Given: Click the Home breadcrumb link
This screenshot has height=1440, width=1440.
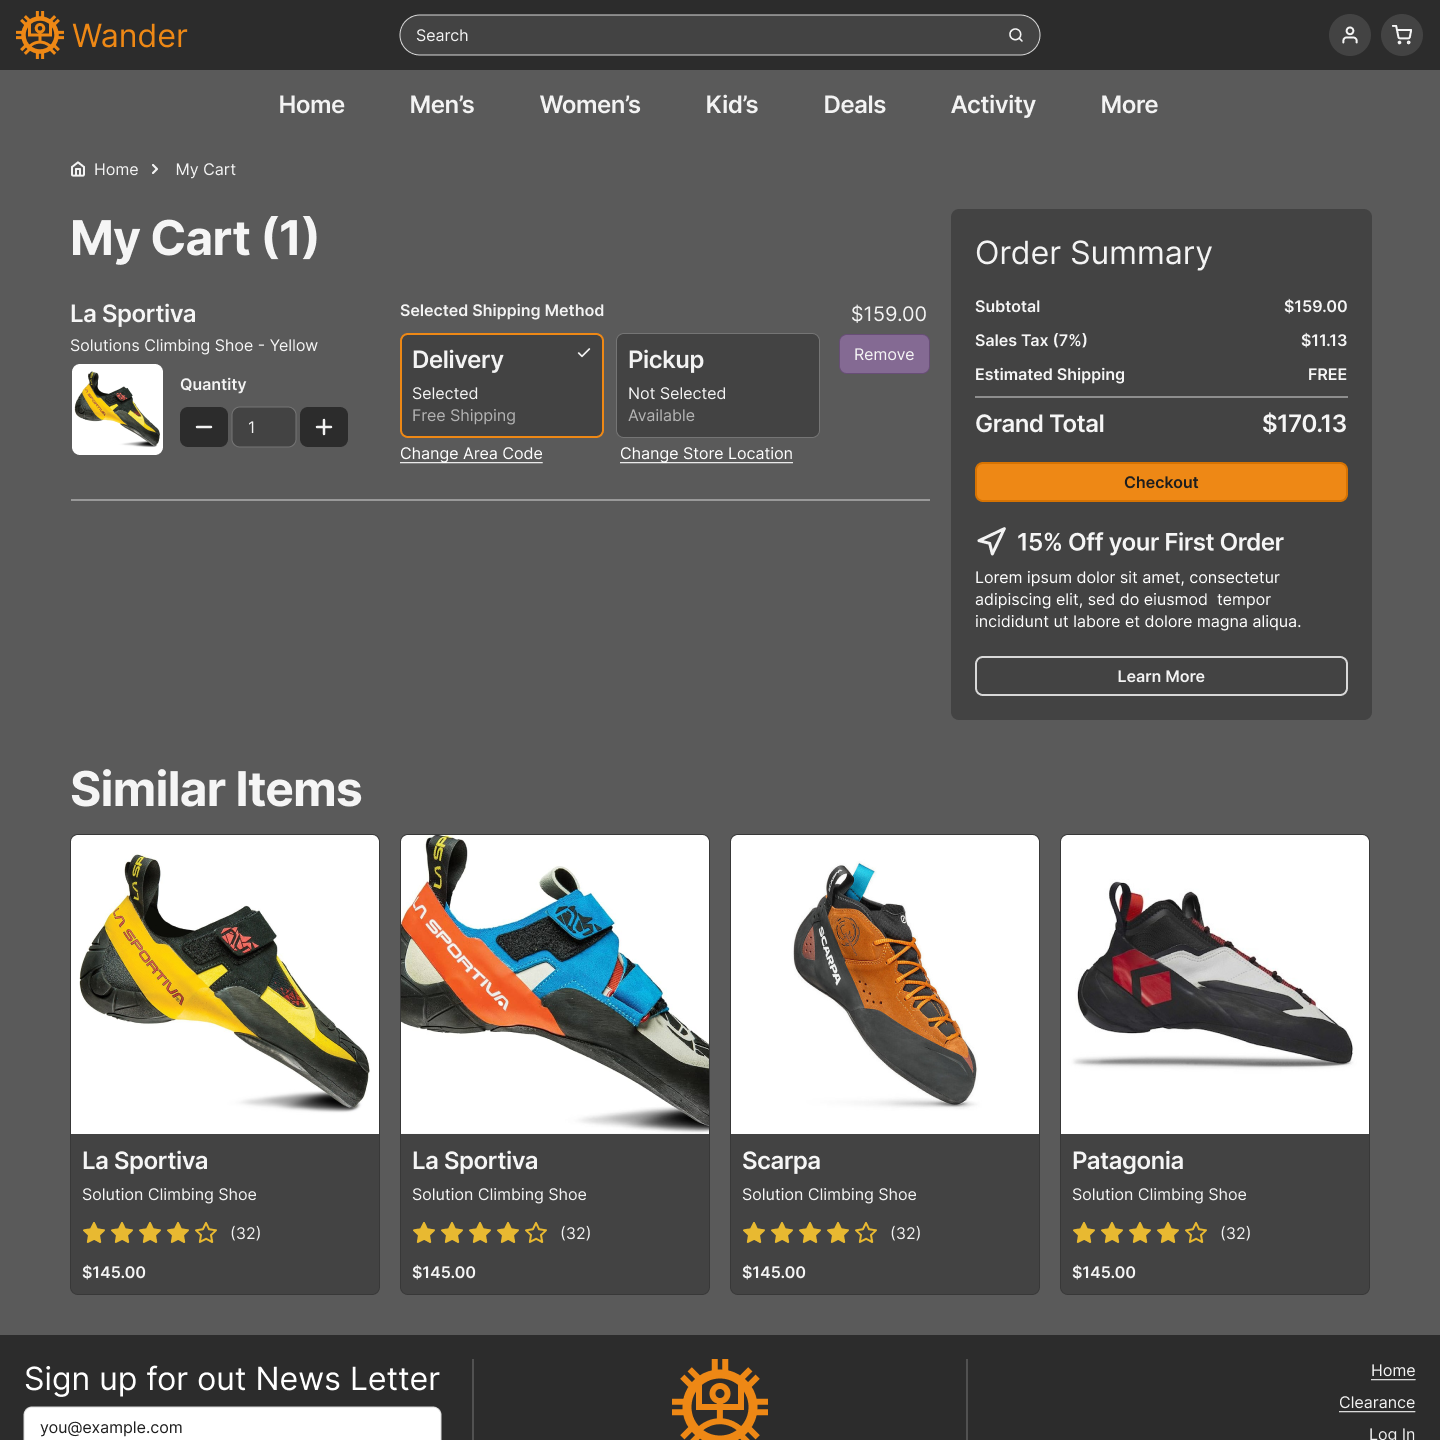Looking at the screenshot, I should pyautogui.click(x=116, y=169).
